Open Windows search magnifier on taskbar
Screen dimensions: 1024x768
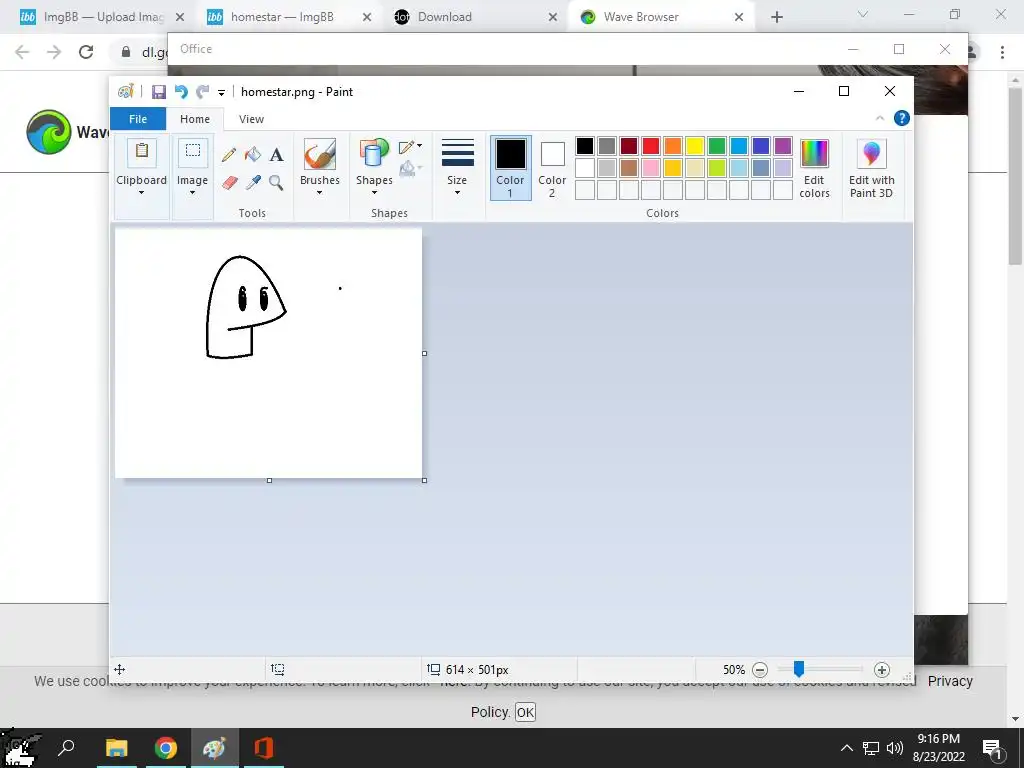(66, 748)
